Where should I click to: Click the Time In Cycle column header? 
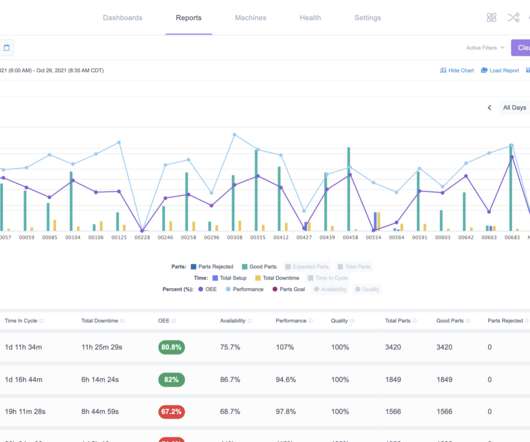point(21,321)
